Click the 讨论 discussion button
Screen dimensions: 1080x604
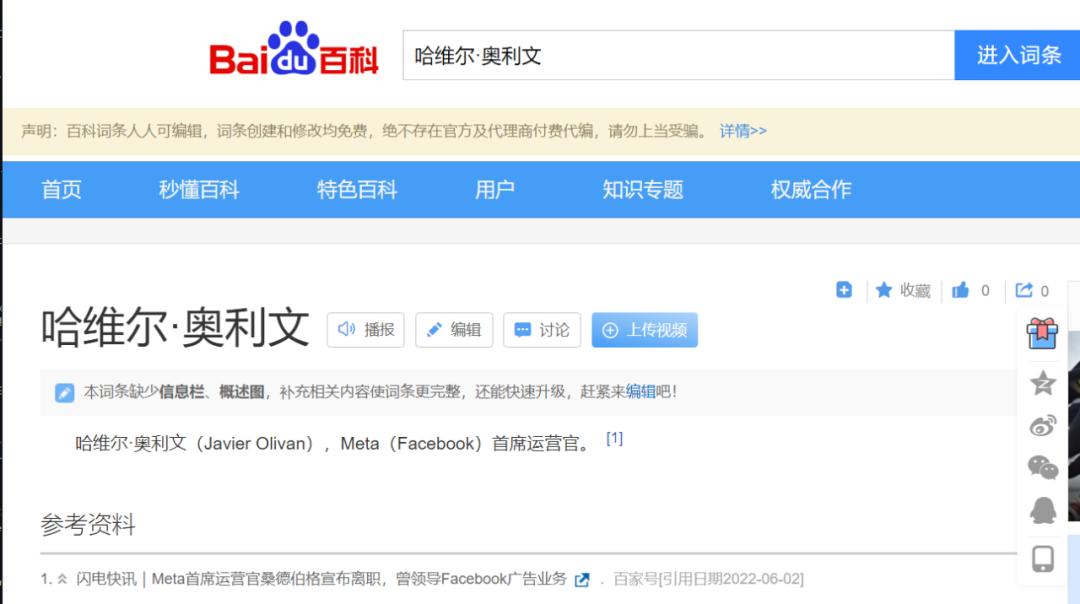542,330
